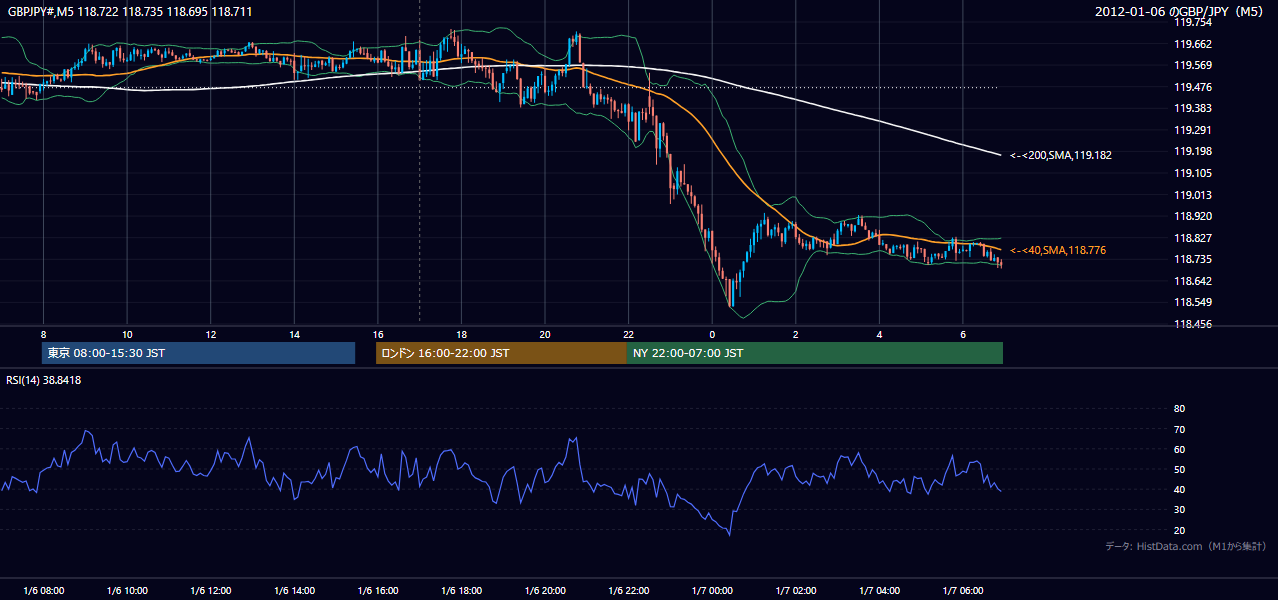This screenshot has width=1278, height=600.
Task: Click RSI scale level 60
Action: point(1179,449)
